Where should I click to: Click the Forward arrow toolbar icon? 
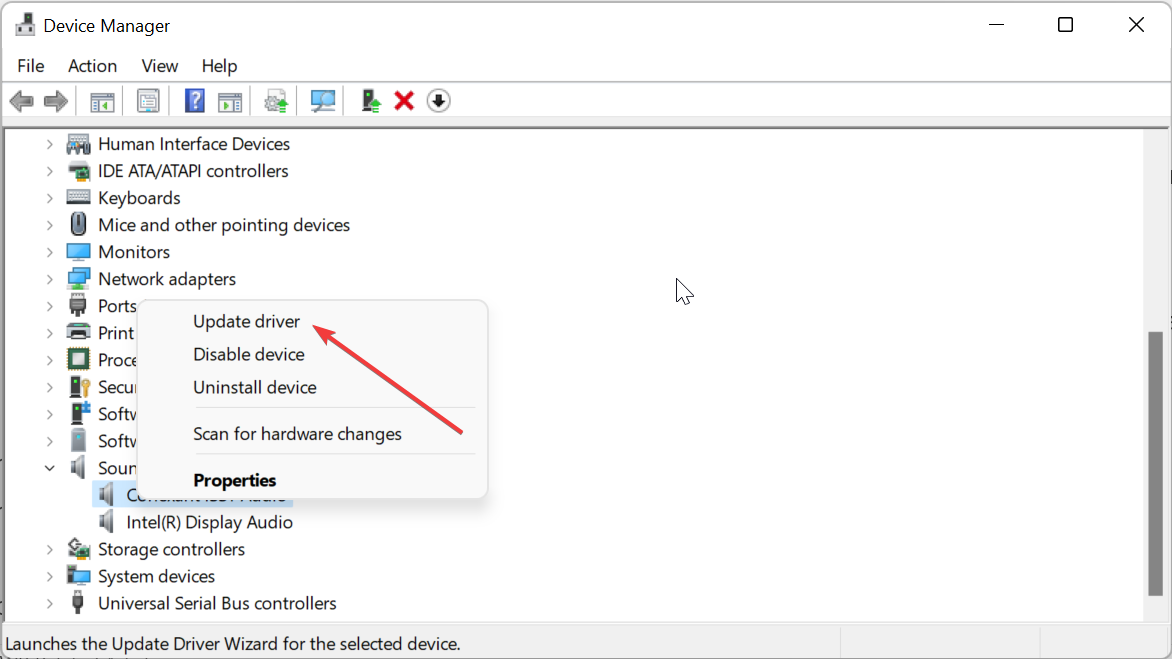[56, 101]
